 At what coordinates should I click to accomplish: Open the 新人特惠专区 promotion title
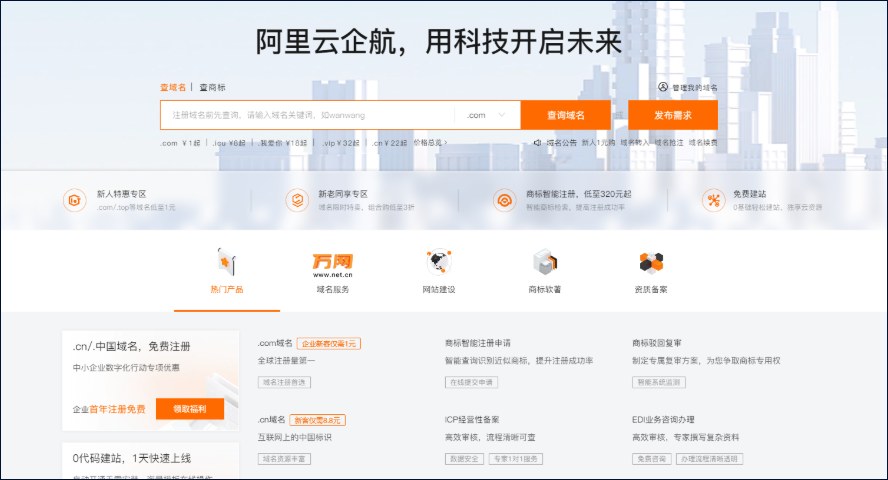(x=121, y=194)
